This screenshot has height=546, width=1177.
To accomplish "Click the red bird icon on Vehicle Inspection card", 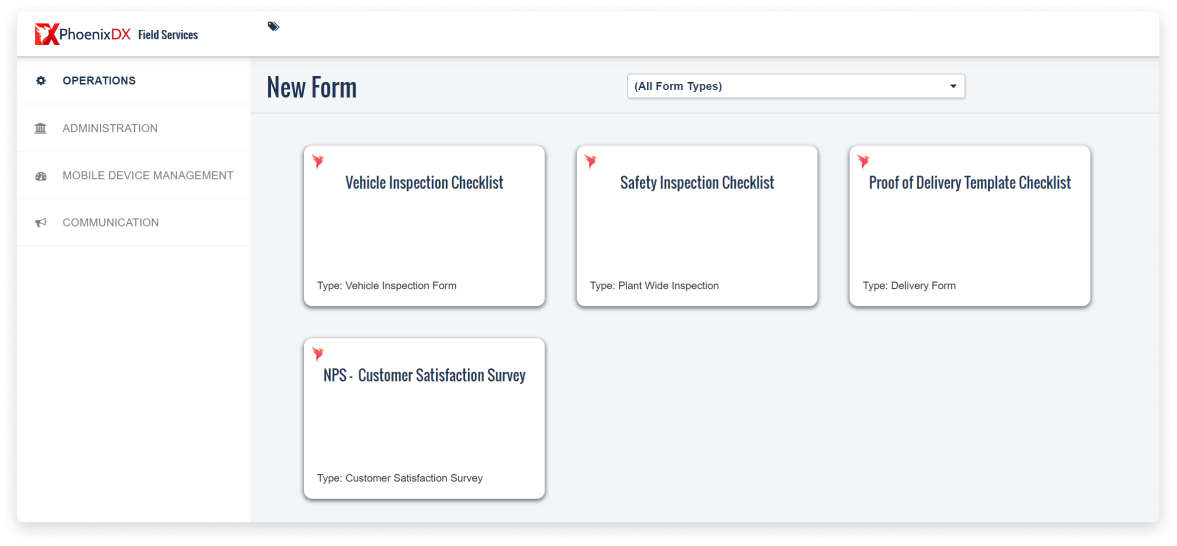I will coord(318,161).
